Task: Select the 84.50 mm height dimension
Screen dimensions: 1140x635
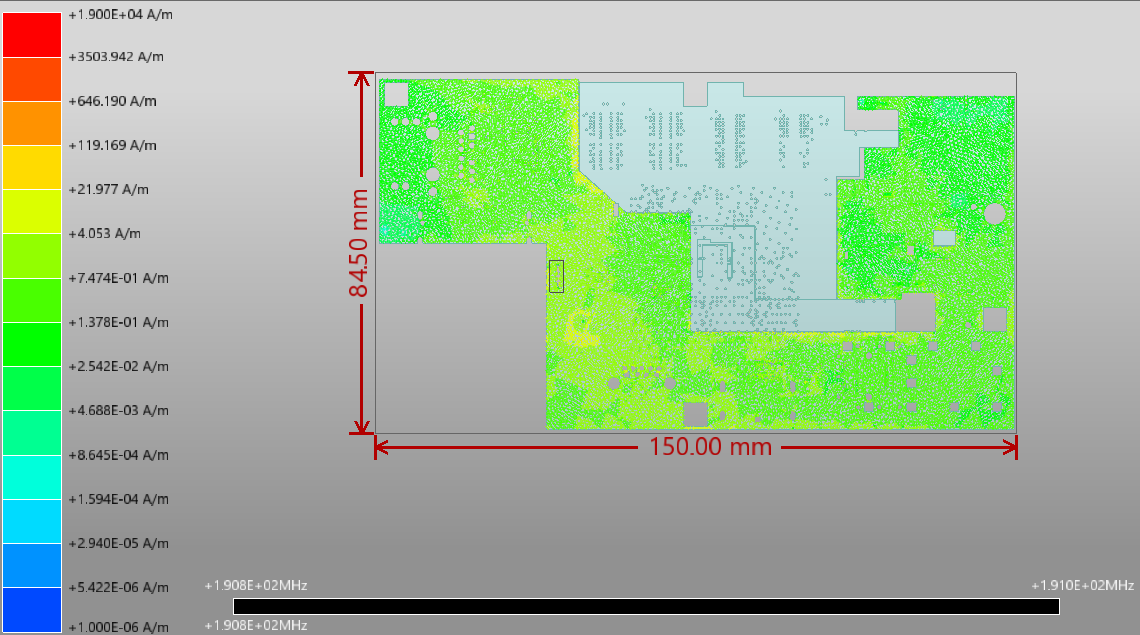Action: click(x=360, y=245)
